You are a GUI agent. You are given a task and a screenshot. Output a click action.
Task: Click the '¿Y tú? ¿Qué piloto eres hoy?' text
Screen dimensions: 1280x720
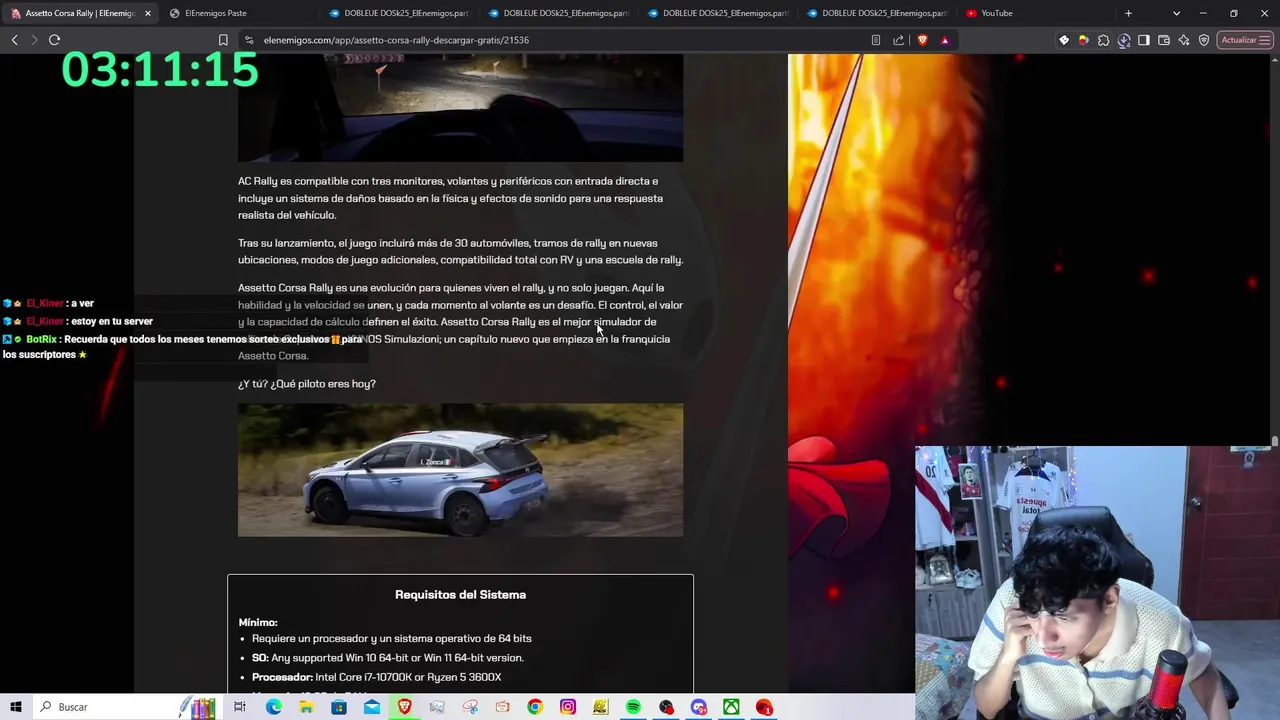click(307, 384)
